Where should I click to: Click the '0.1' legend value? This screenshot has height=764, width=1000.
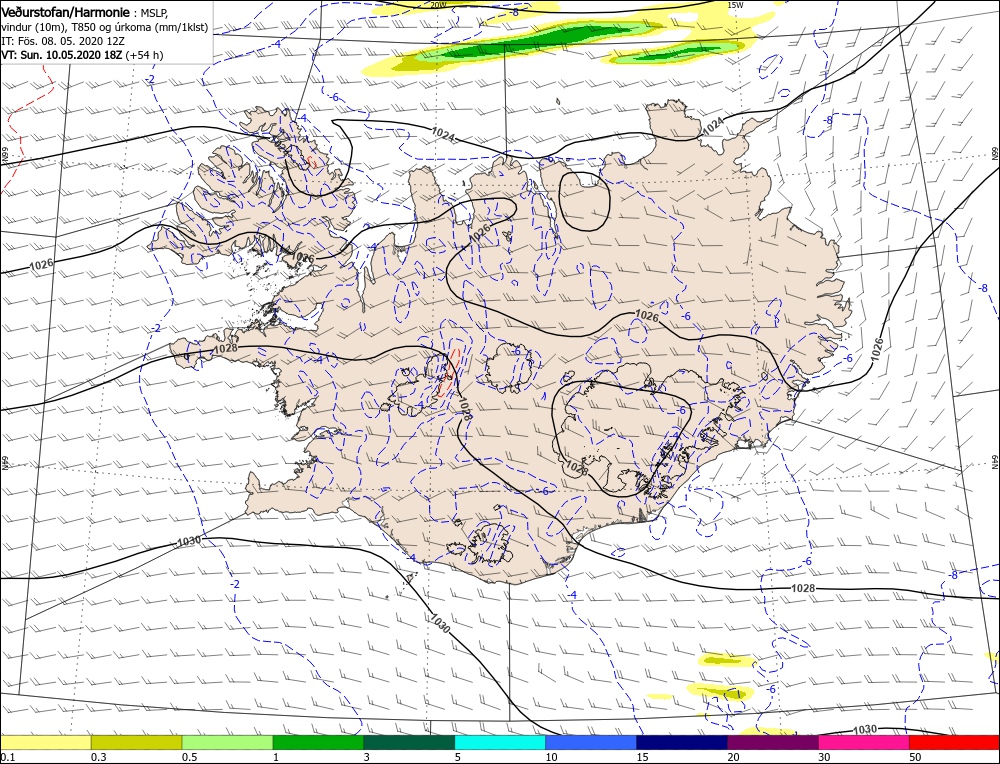pos(6,757)
